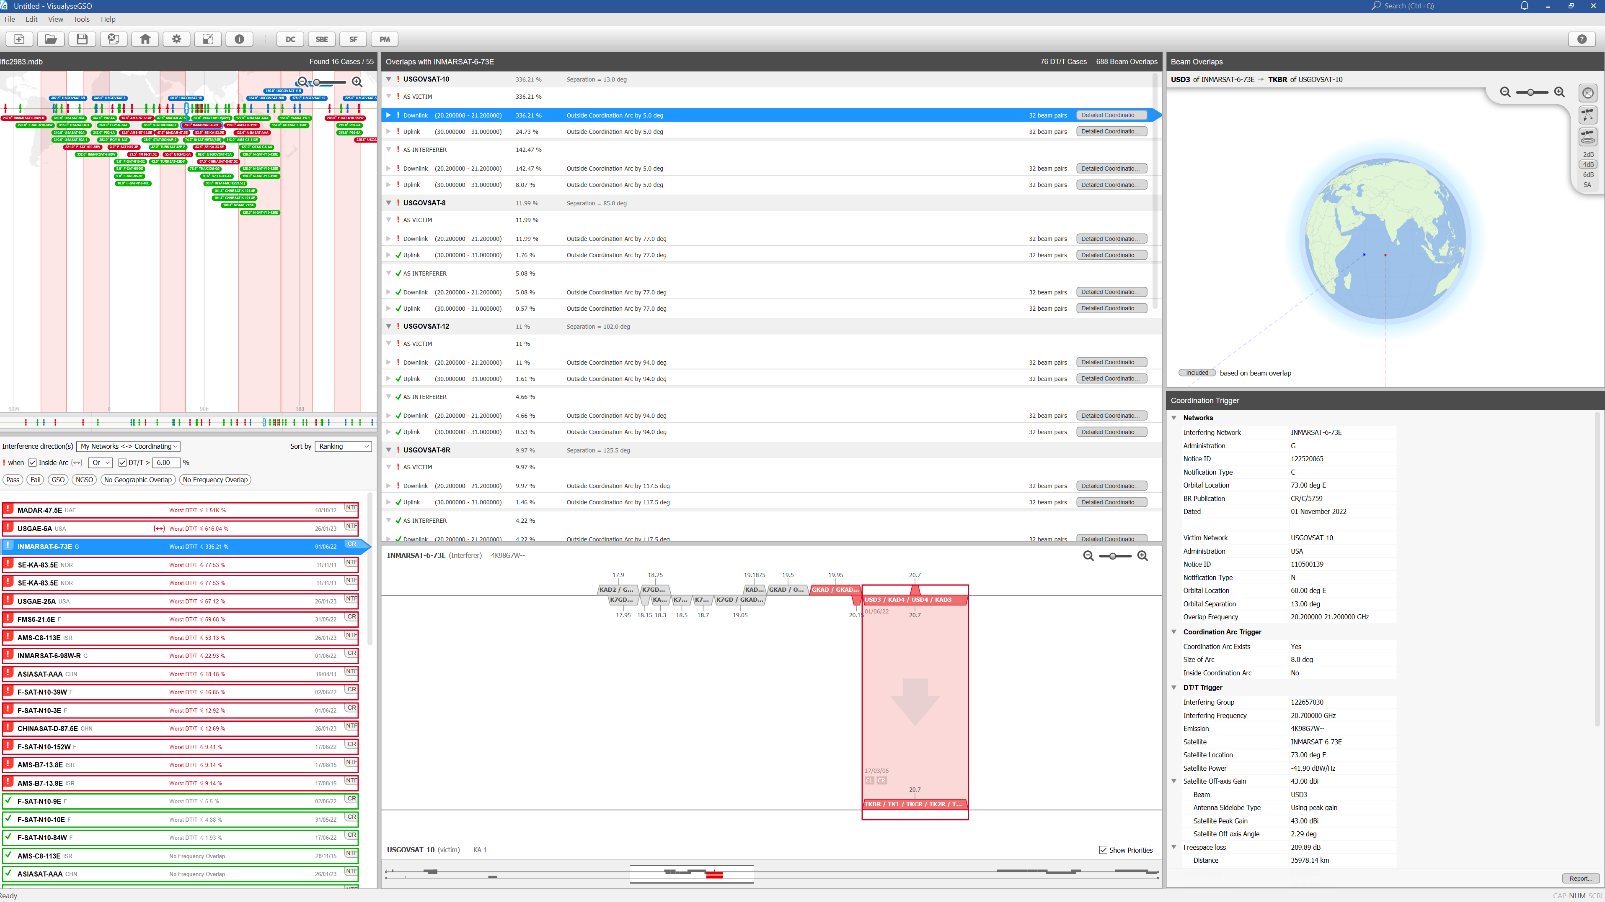Open the View menu
The height and width of the screenshot is (902, 1605).
click(56, 19)
